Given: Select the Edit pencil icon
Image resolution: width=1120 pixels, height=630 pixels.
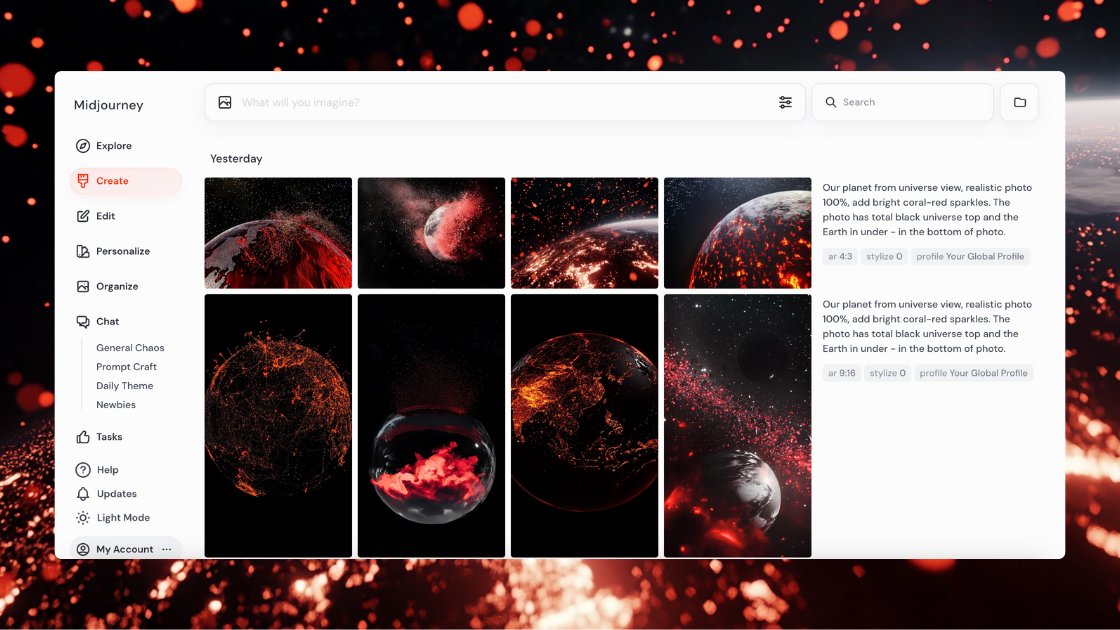Looking at the screenshot, I should [x=83, y=216].
